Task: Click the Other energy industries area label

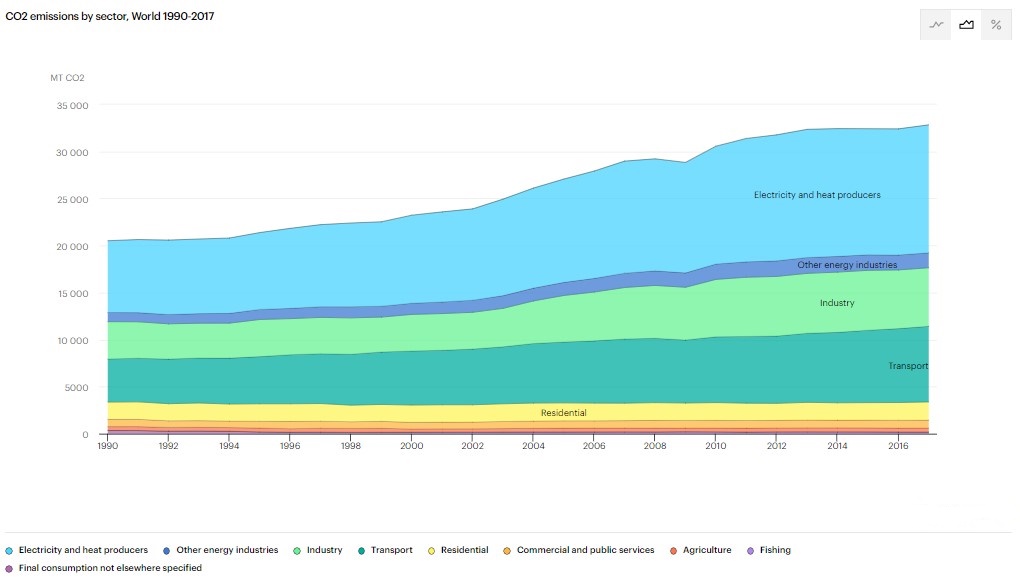Action: coord(847,265)
